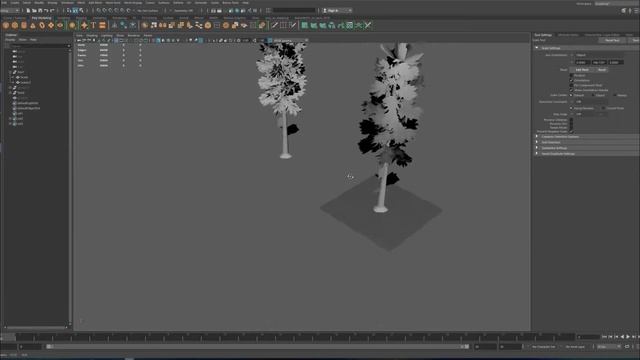Click the Open Scene icon

click(34, 11)
